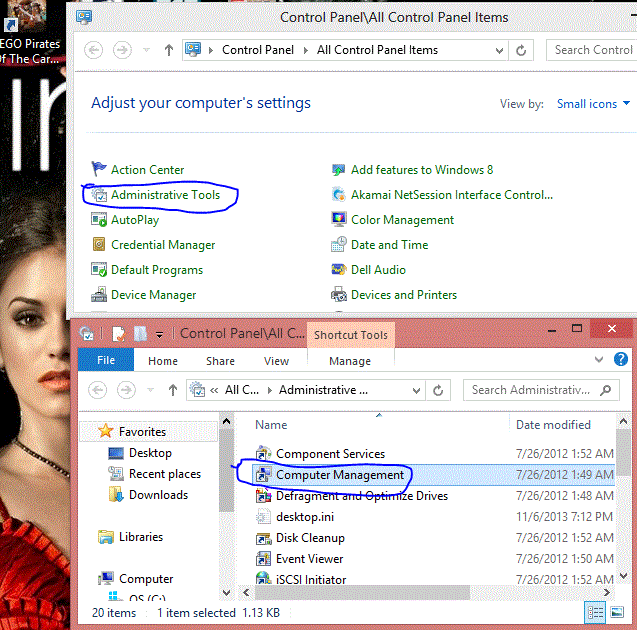
Task: Open View by Small icons dropdown
Action: tap(593, 104)
